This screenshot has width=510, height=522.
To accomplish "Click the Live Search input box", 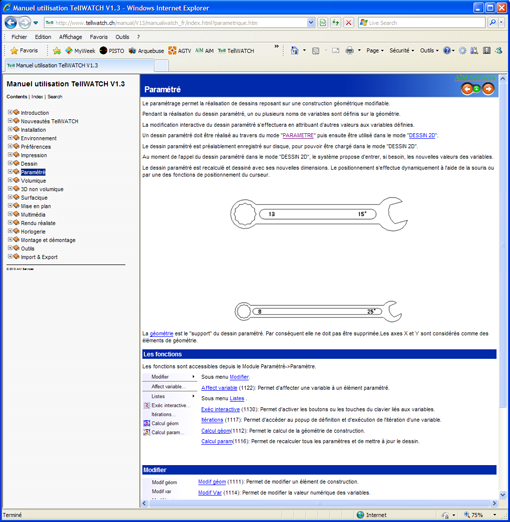I will tap(422, 23).
